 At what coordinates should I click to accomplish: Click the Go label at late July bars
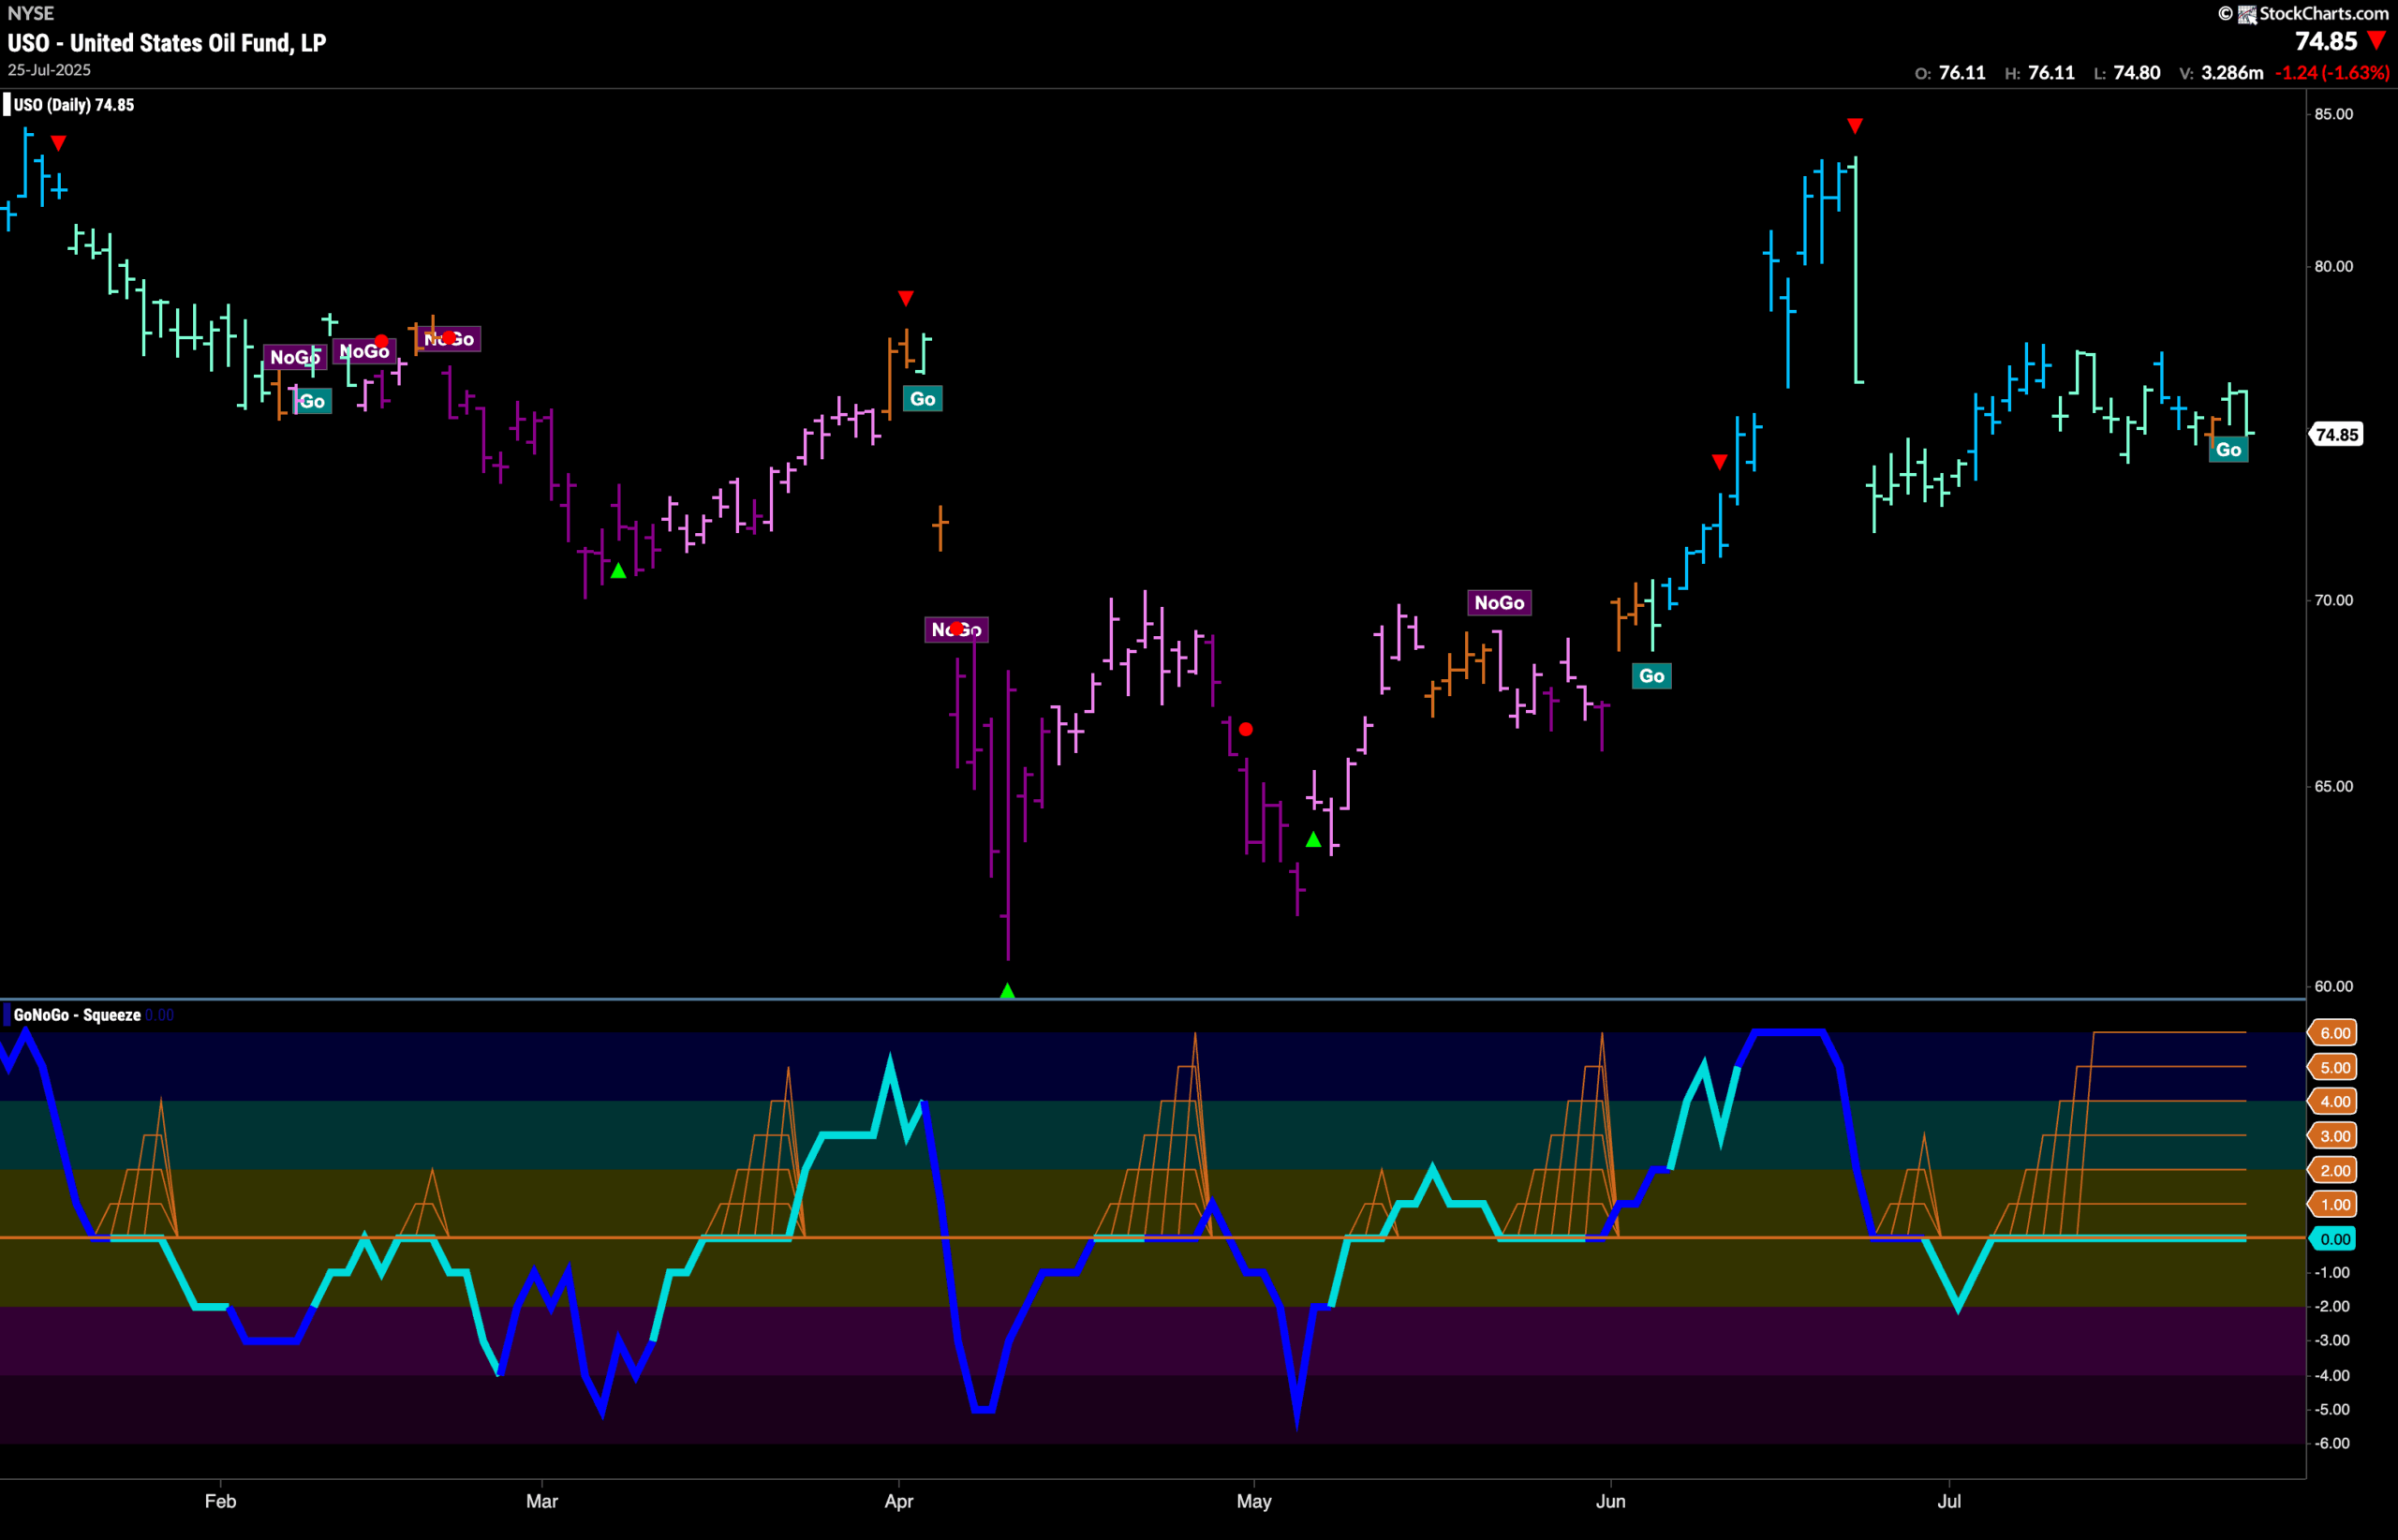pos(2228,449)
